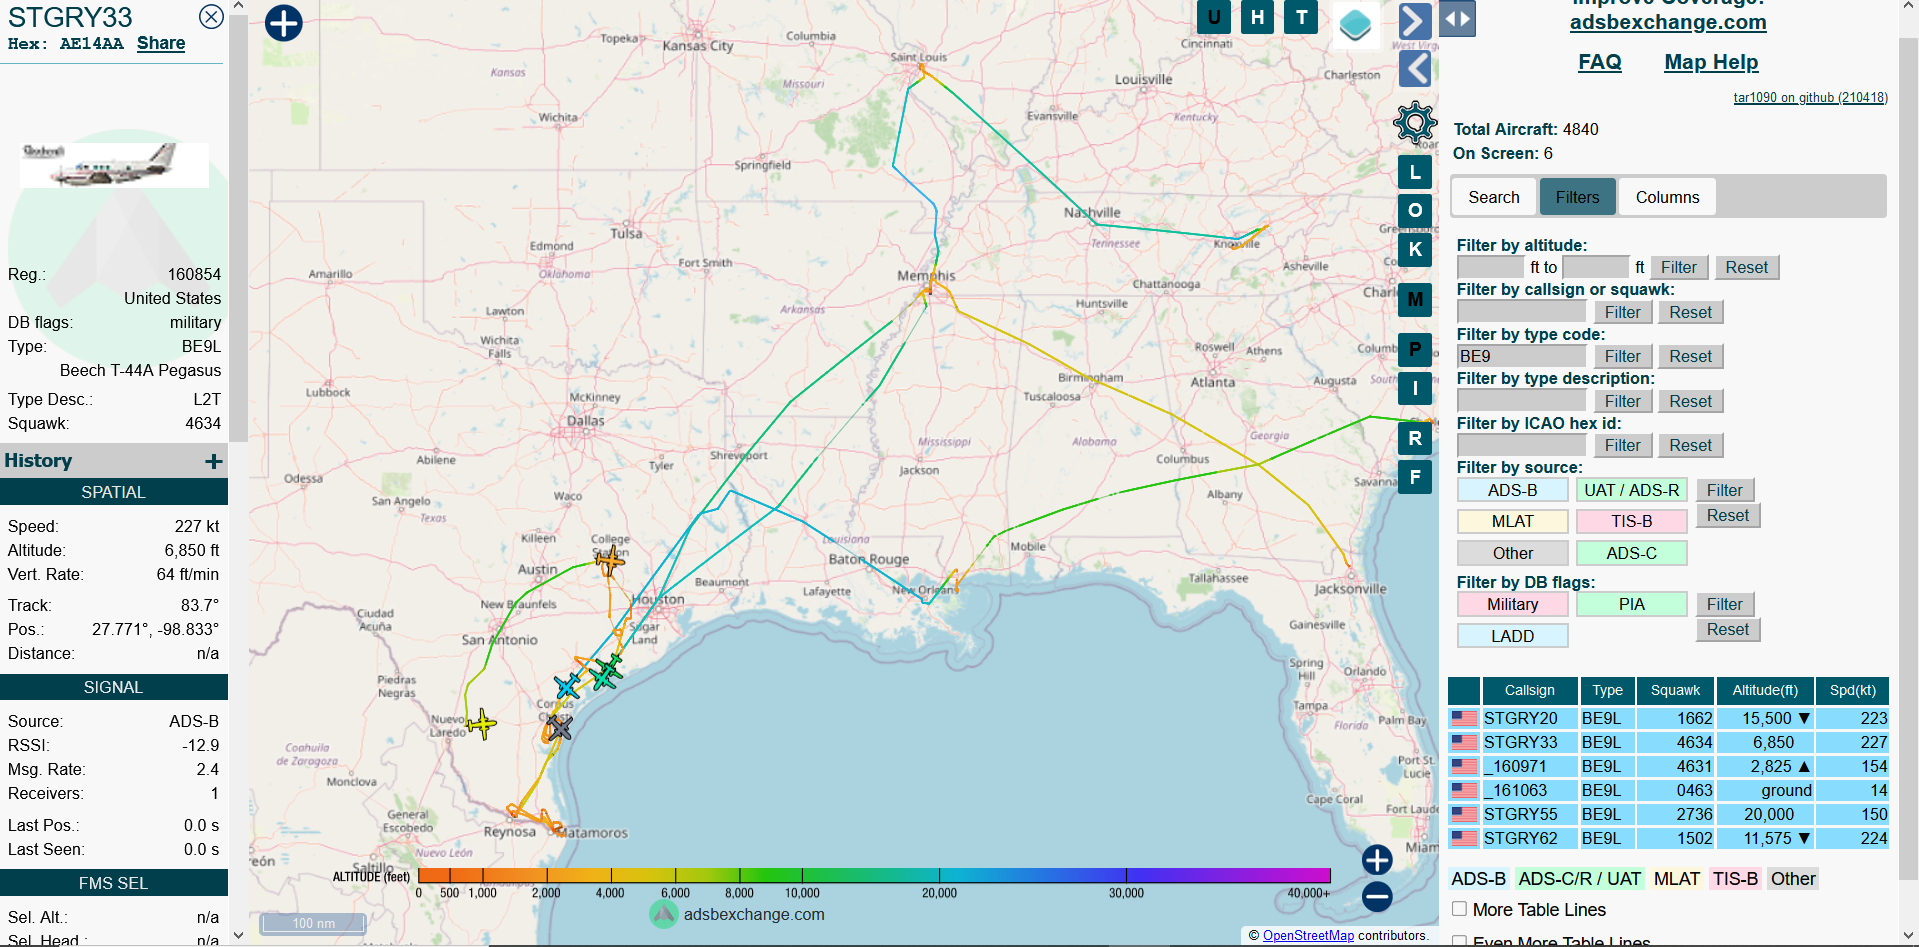Reset the altitude filter
The width and height of the screenshot is (1919, 947).
pos(1746,267)
